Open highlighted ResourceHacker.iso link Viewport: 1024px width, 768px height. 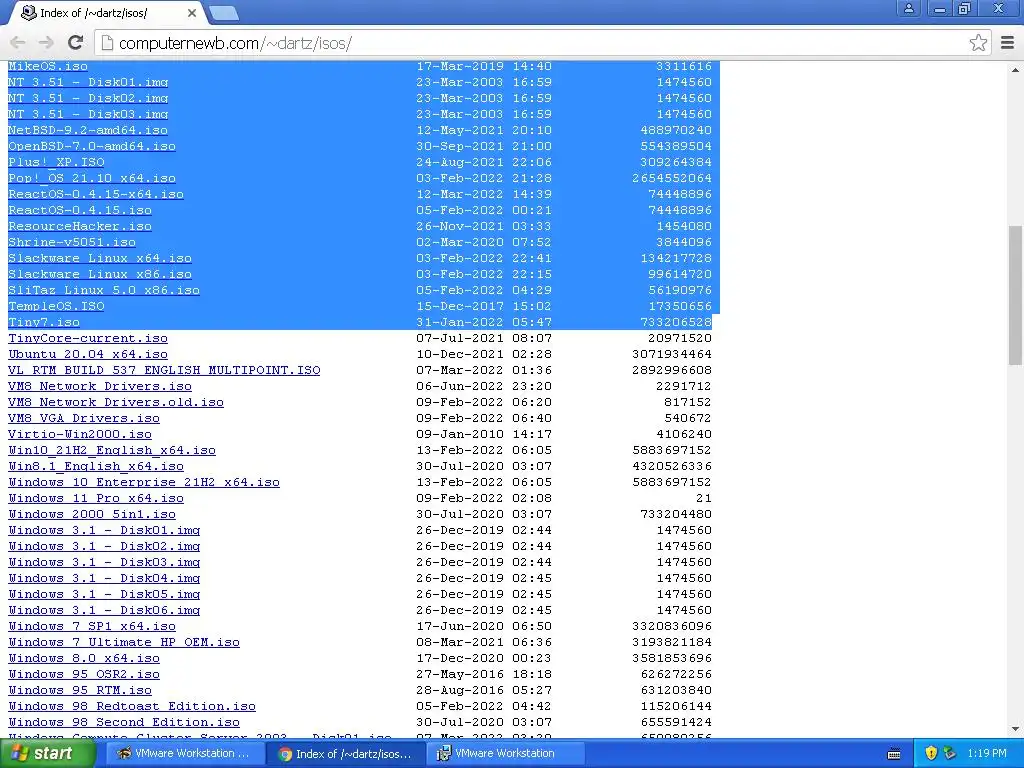pyautogui.click(x=80, y=226)
